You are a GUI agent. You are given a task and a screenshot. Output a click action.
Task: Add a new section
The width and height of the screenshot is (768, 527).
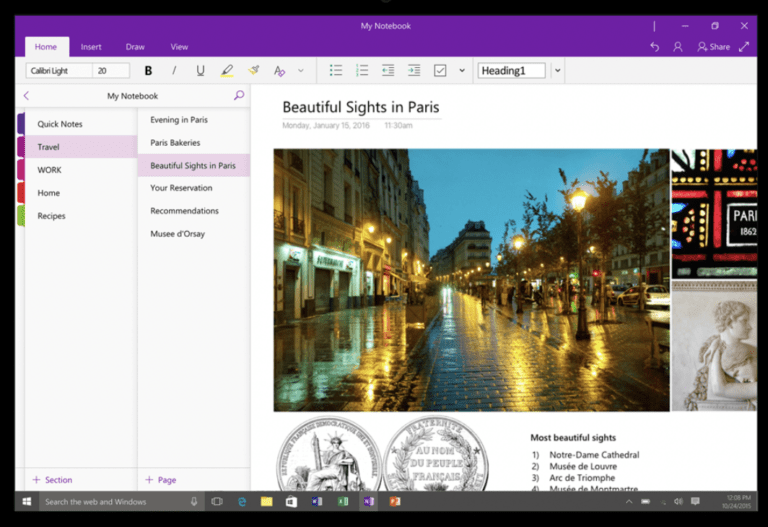[52, 480]
